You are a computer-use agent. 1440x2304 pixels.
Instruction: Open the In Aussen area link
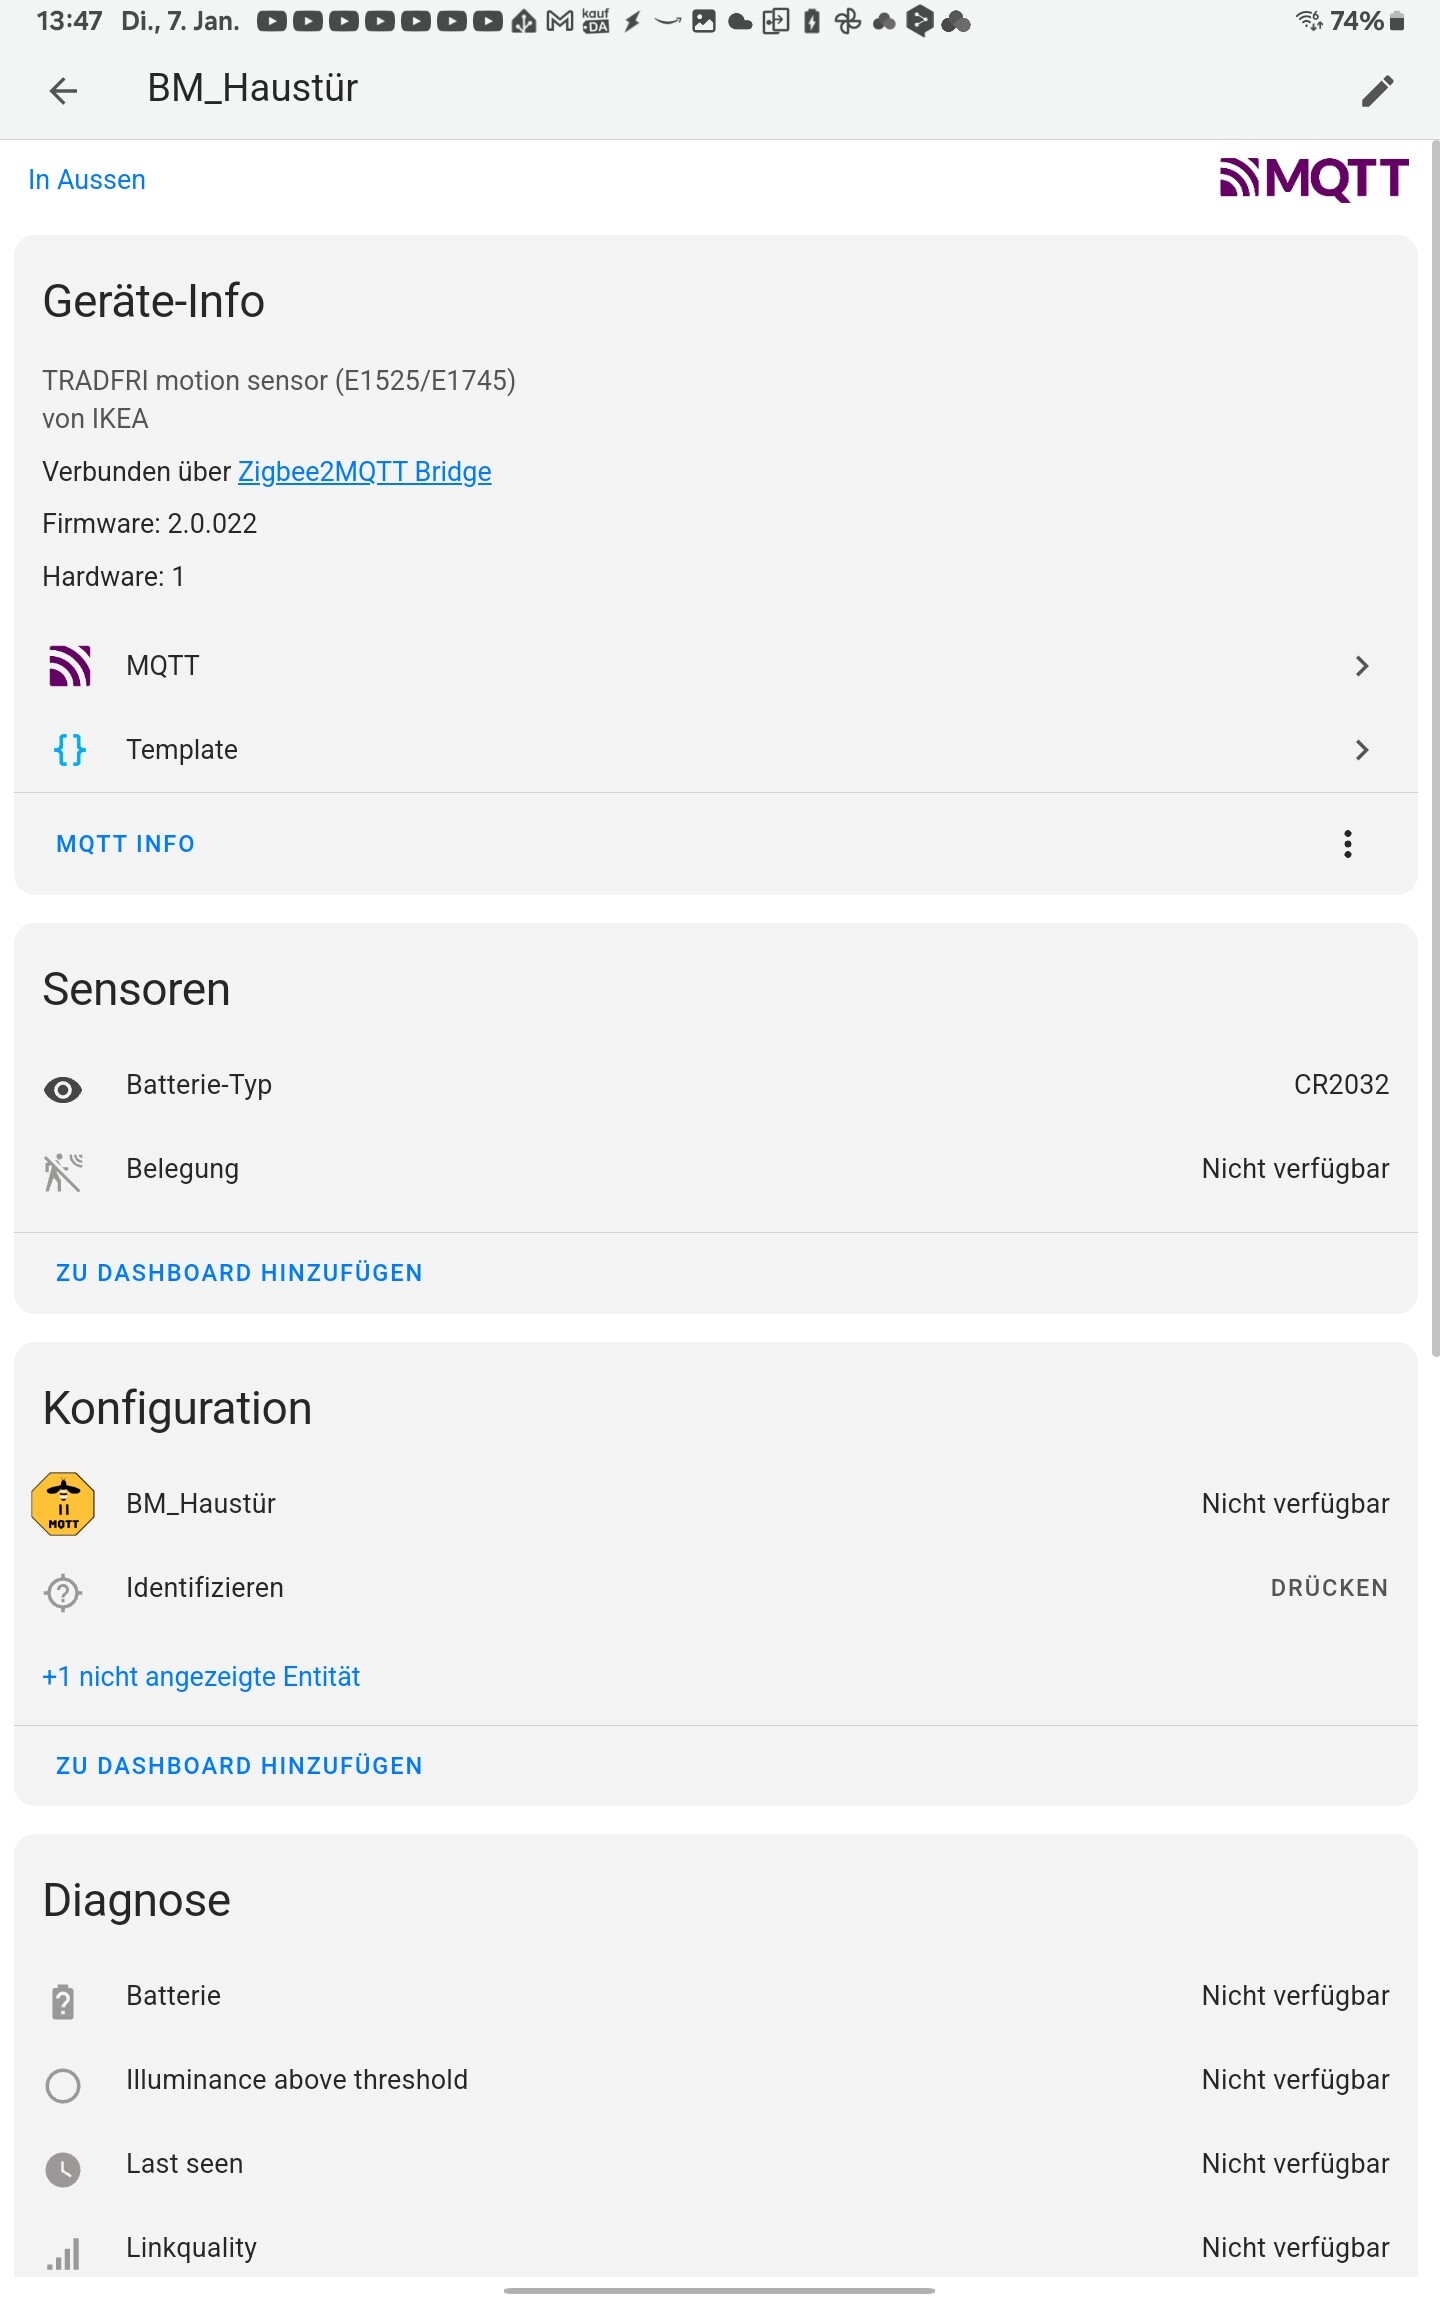click(x=87, y=180)
